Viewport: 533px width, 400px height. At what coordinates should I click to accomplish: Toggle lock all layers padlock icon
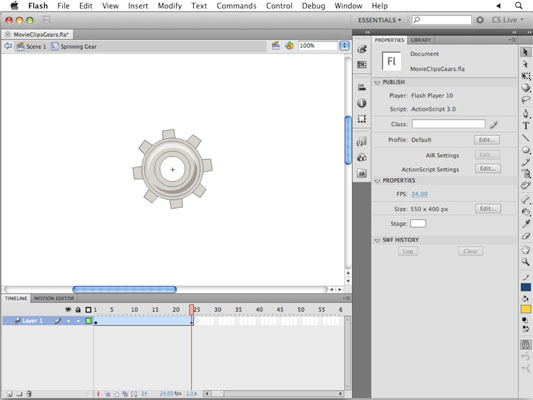[x=78, y=310]
